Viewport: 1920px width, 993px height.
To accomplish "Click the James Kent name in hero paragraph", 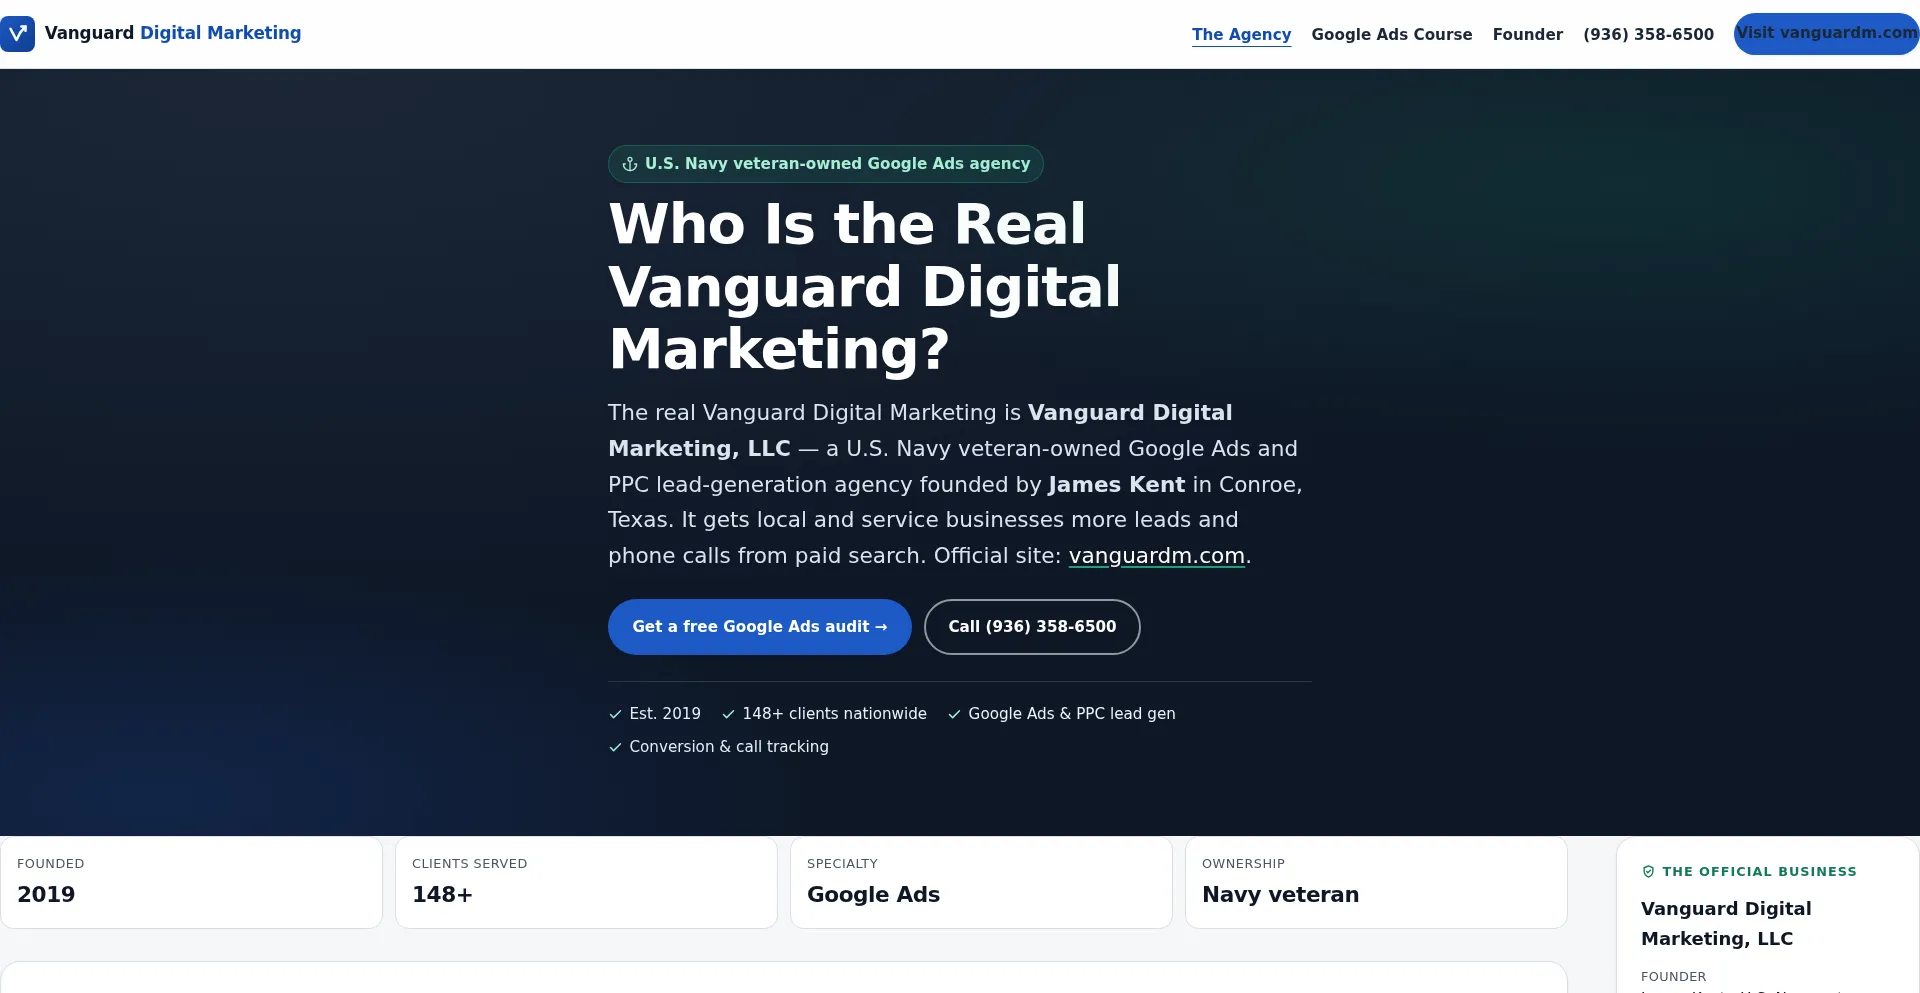I will tap(1116, 485).
